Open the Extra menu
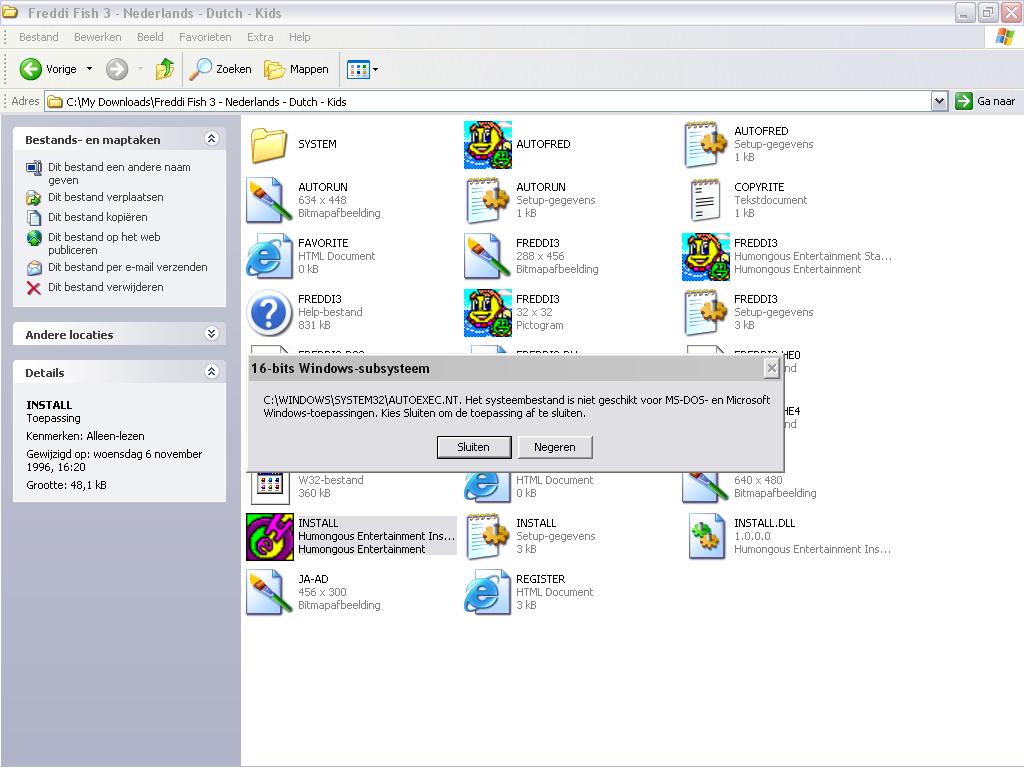The height and width of the screenshot is (768, 1024). pos(260,37)
